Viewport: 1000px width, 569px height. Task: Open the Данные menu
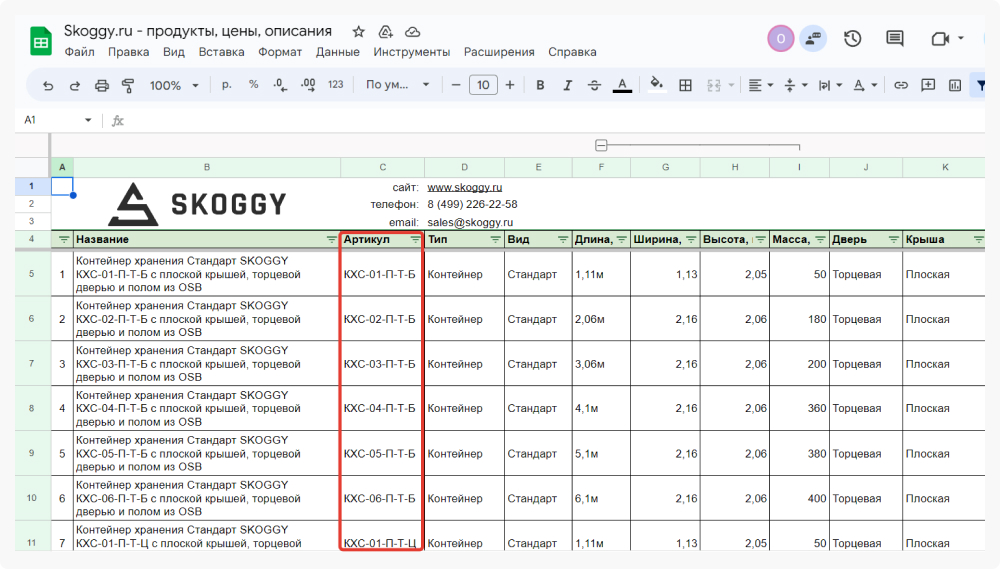tap(337, 52)
